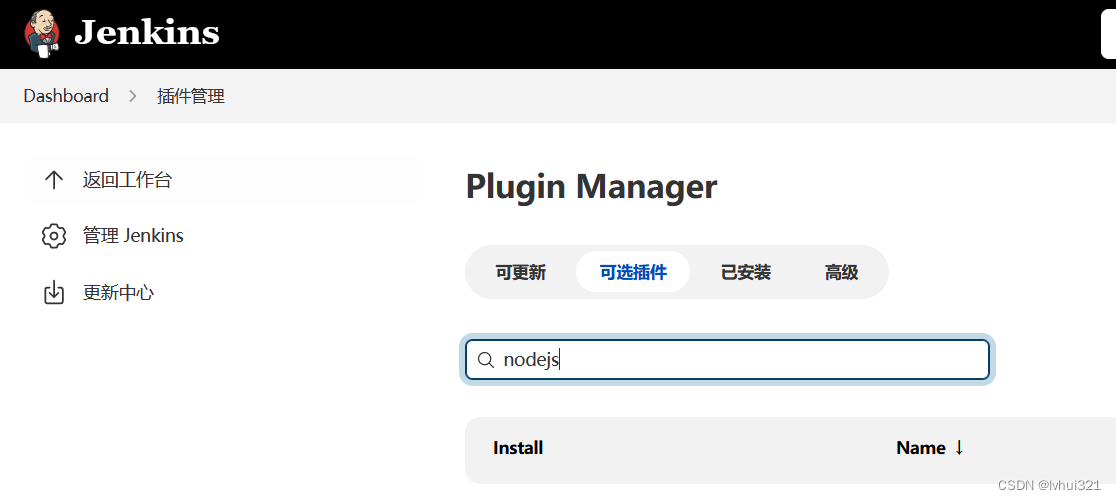
Task: Click the magnifier icon in the plugin search box
Action: 486,360
